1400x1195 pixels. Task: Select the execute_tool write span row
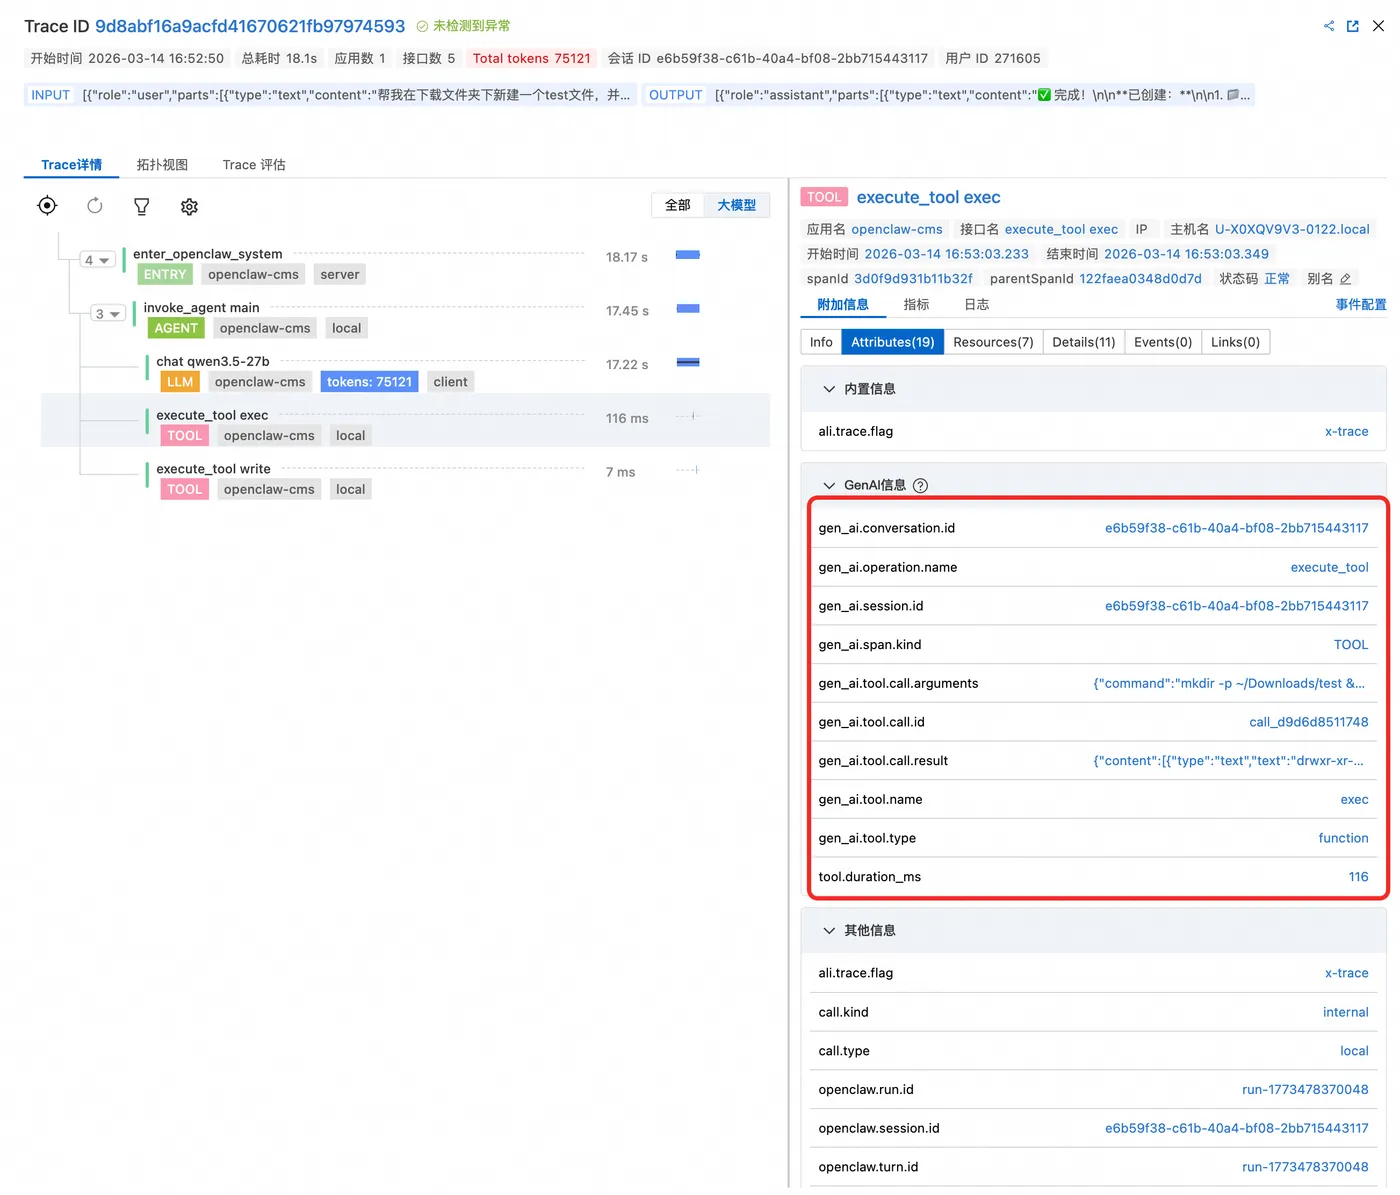pos(405,479)
